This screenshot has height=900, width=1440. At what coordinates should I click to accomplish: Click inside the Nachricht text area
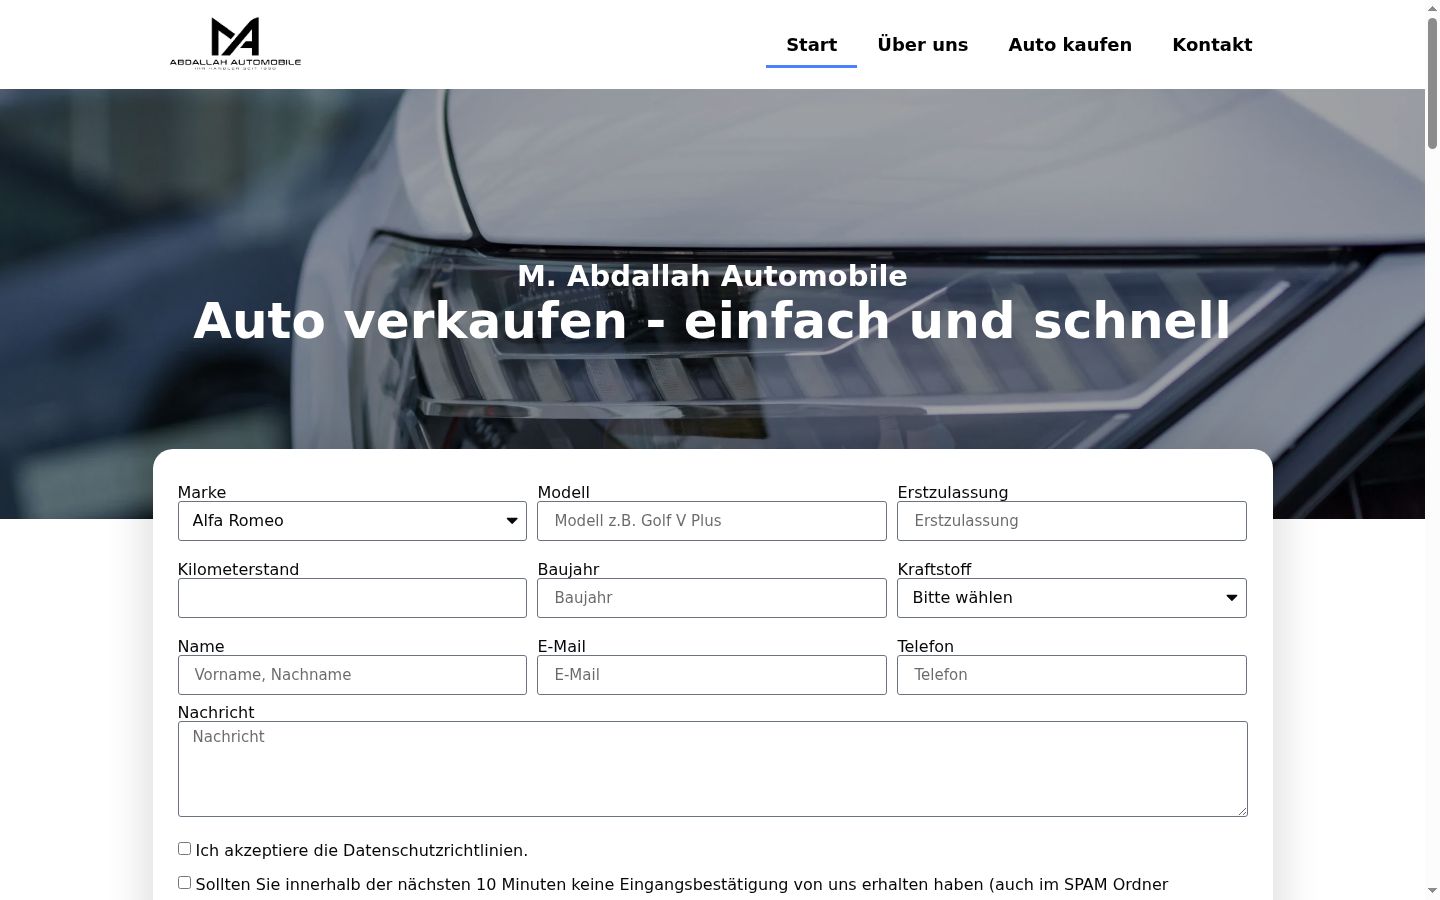point(713,769)
